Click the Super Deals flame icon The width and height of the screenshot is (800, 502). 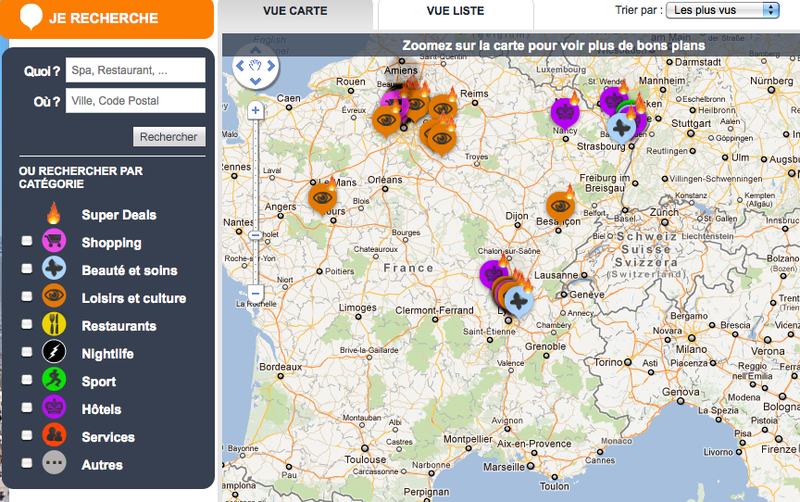coord(54,214)
